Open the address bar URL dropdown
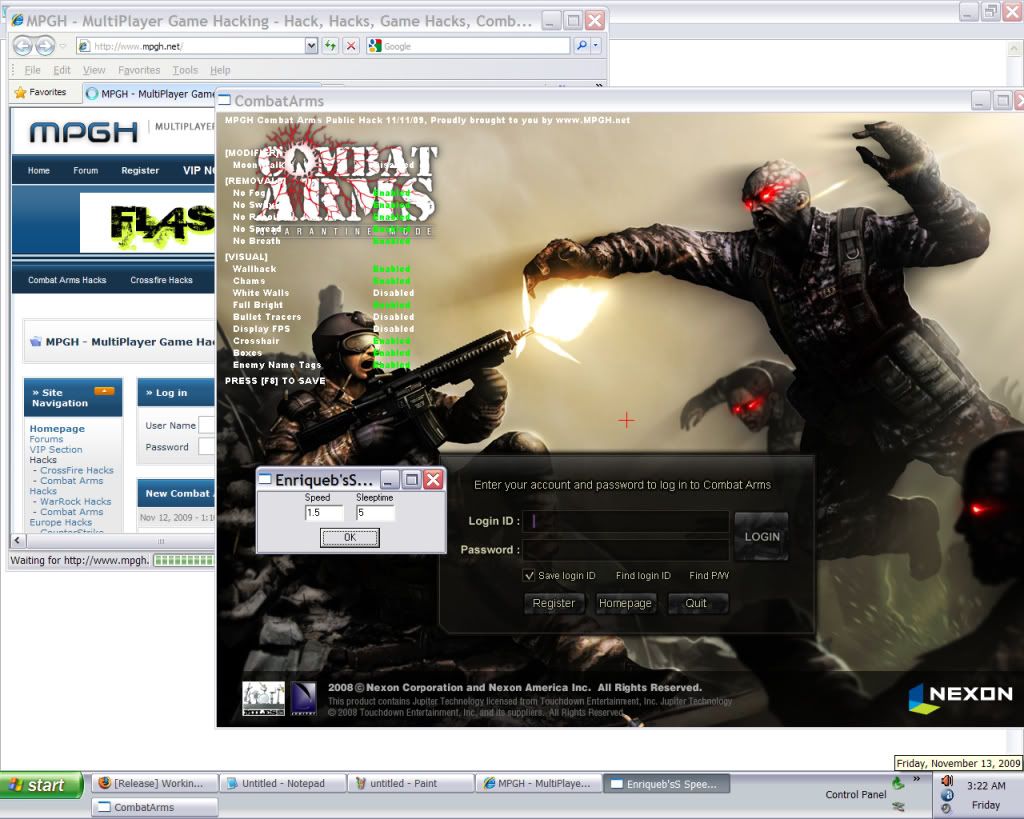This screenshot has height=819, width=1024. [x=312, y=46]
